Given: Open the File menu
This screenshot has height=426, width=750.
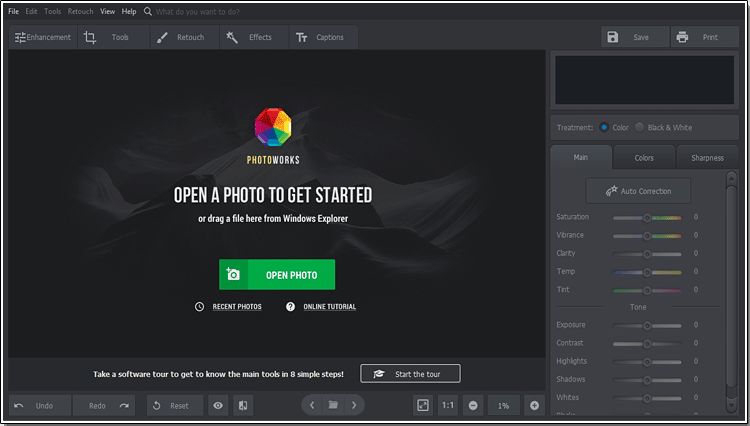Looking at the screenshot, I should tap(13, 11).
